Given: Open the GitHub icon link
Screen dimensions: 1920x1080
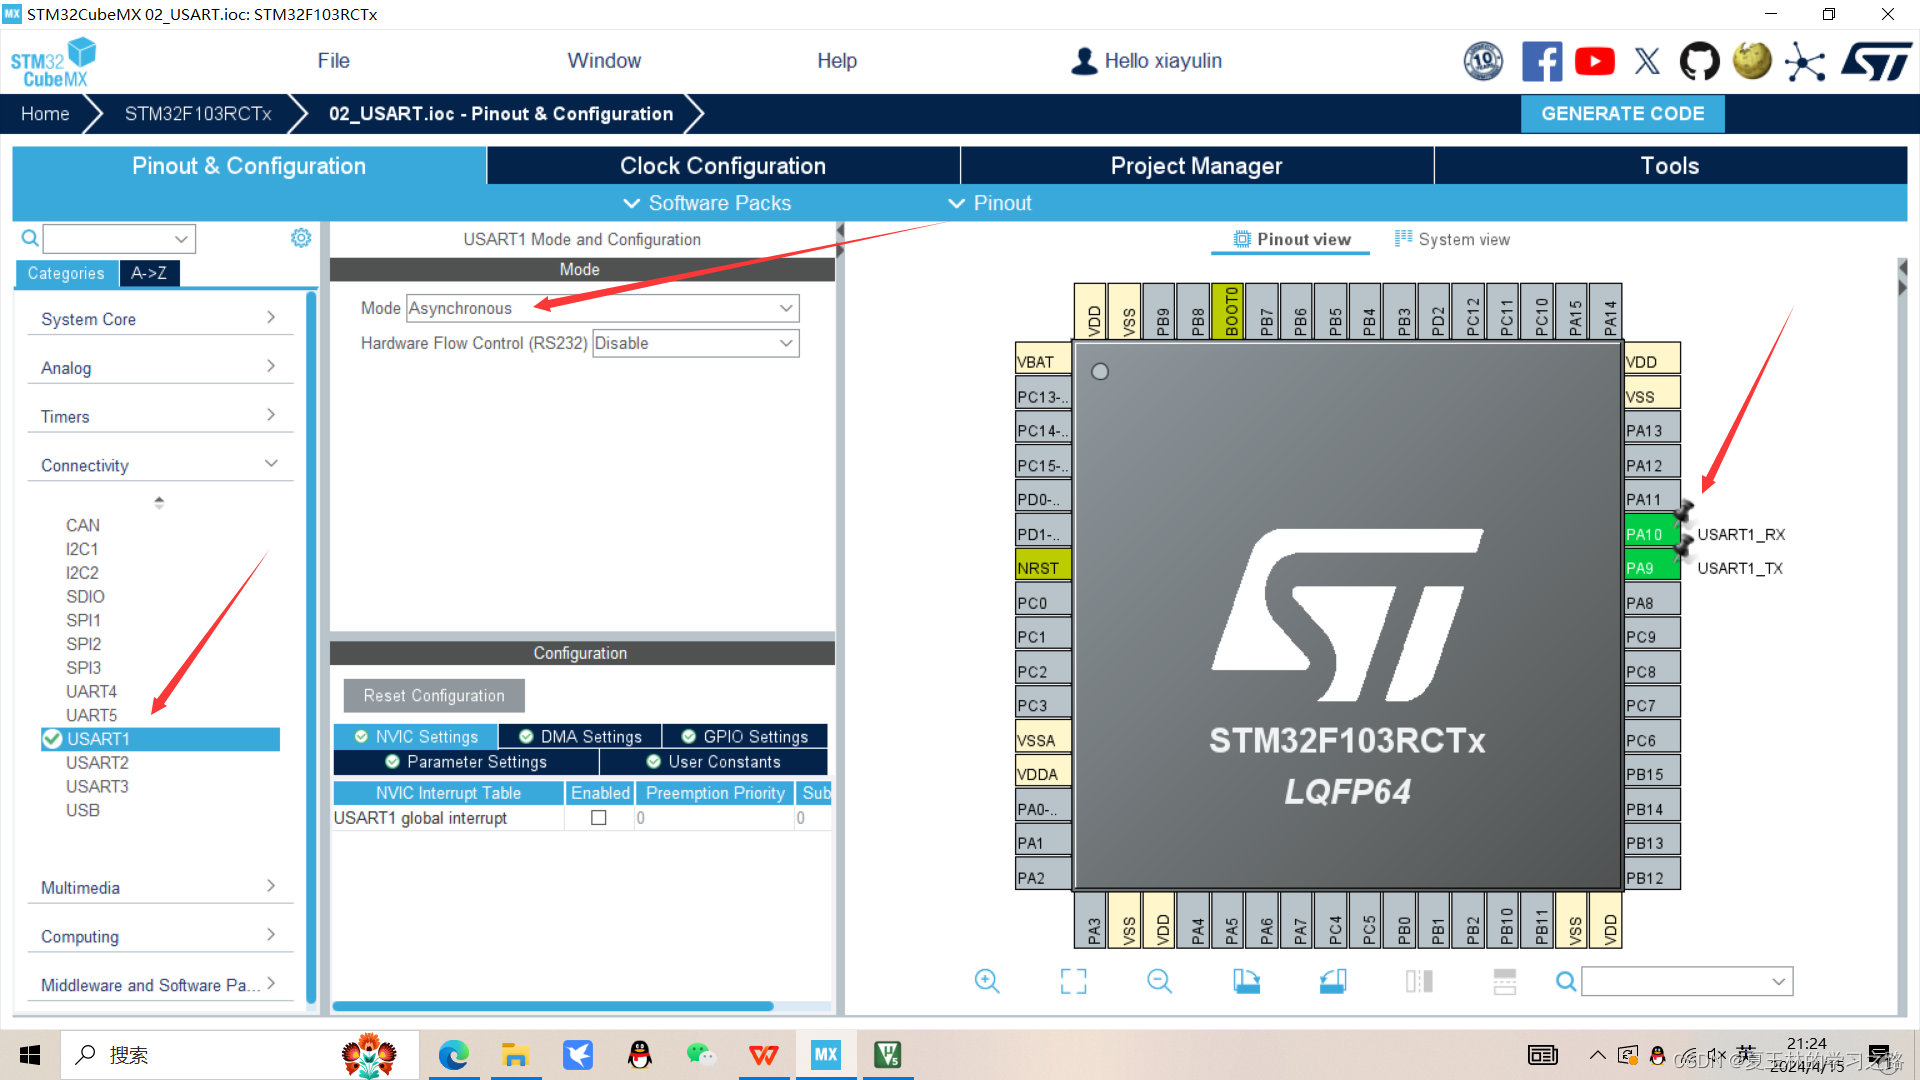Looking at the screenshot, I should (x=1699, y=61).
